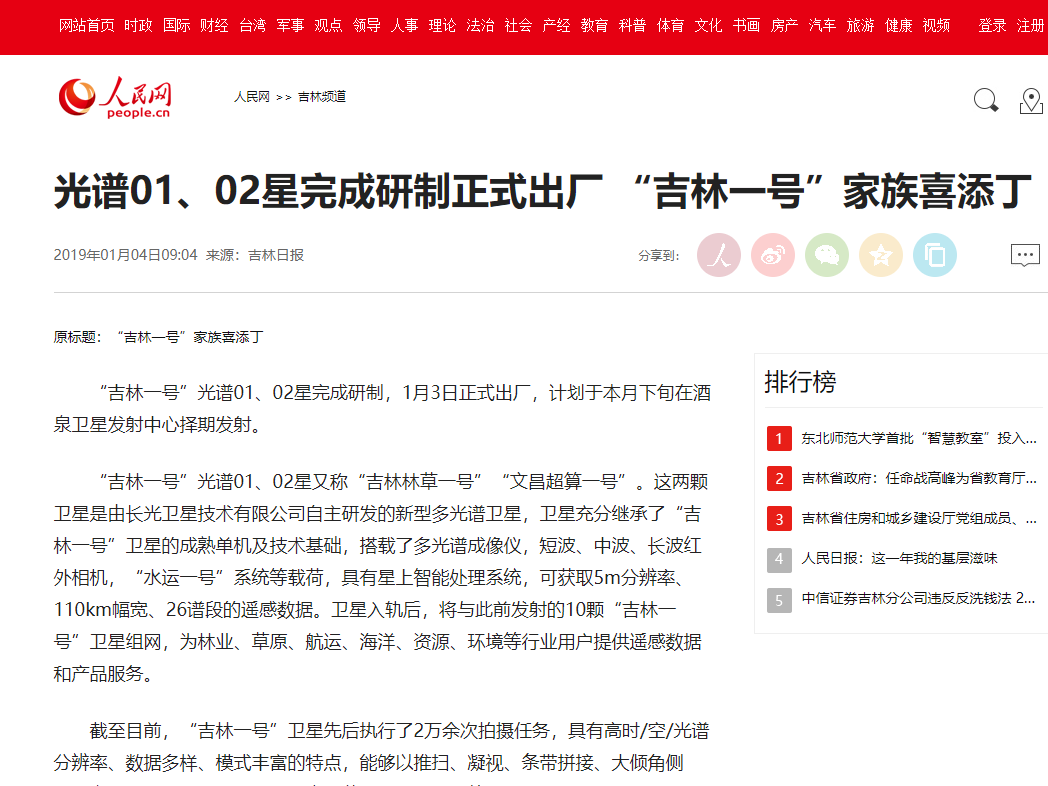
Task: Open 网站首页 in the top navigation
Action: click(86, 26)
